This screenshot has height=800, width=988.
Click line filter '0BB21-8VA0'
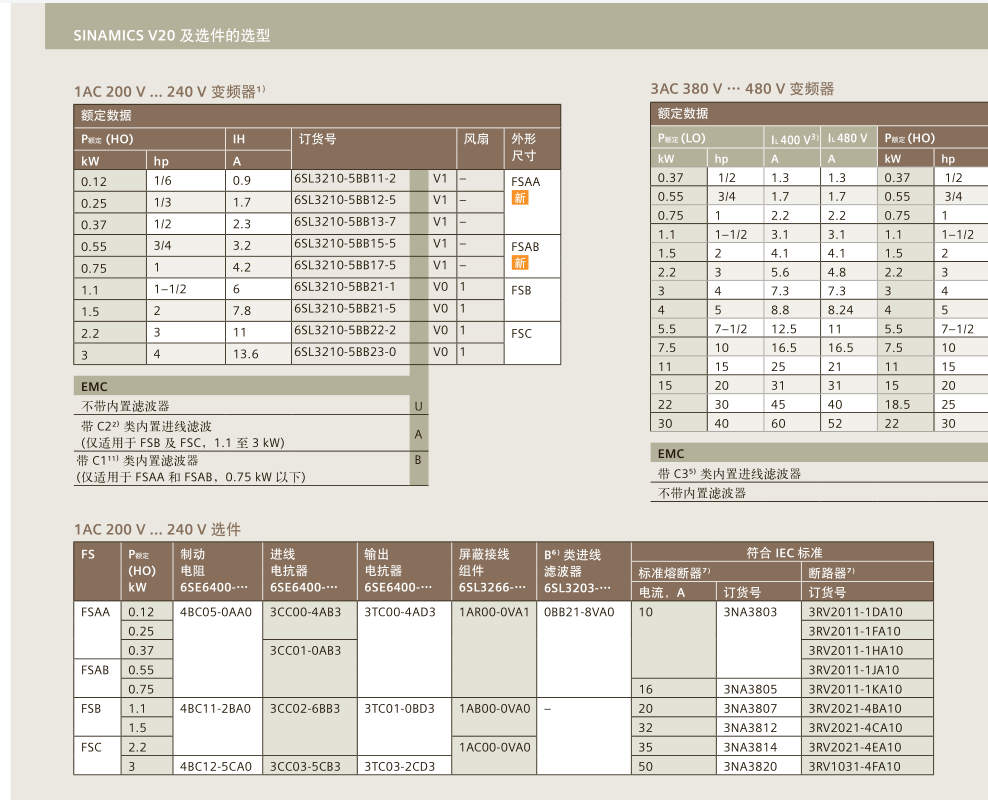pyautogui.click(x=579, y=612)
